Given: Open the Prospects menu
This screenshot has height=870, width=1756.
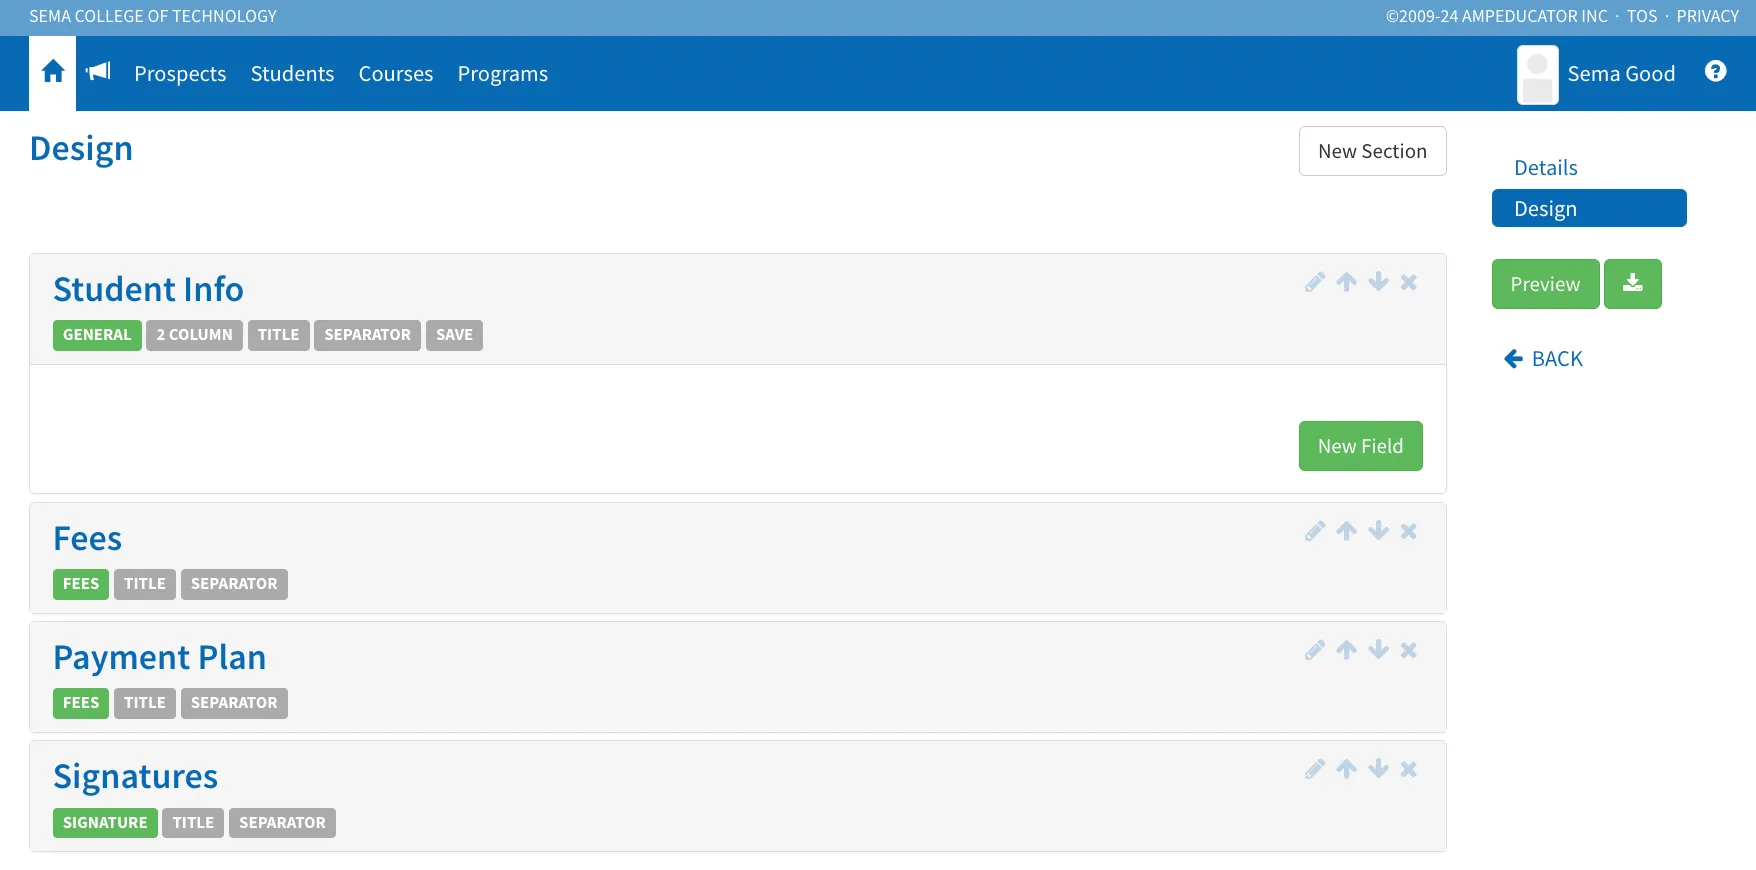Looking at the screenshot, I should pos(180,74).
